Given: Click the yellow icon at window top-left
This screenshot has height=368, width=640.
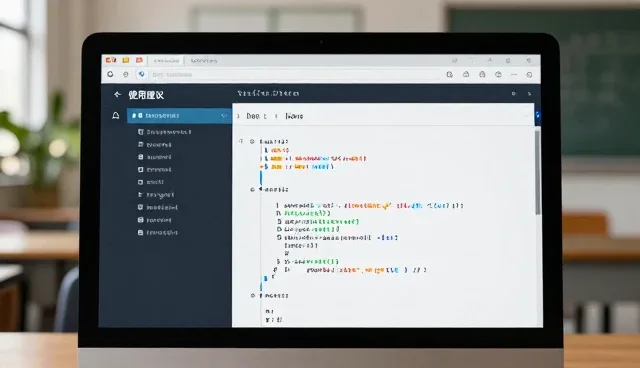Looking at the screenshot, I should coord(126,60).
